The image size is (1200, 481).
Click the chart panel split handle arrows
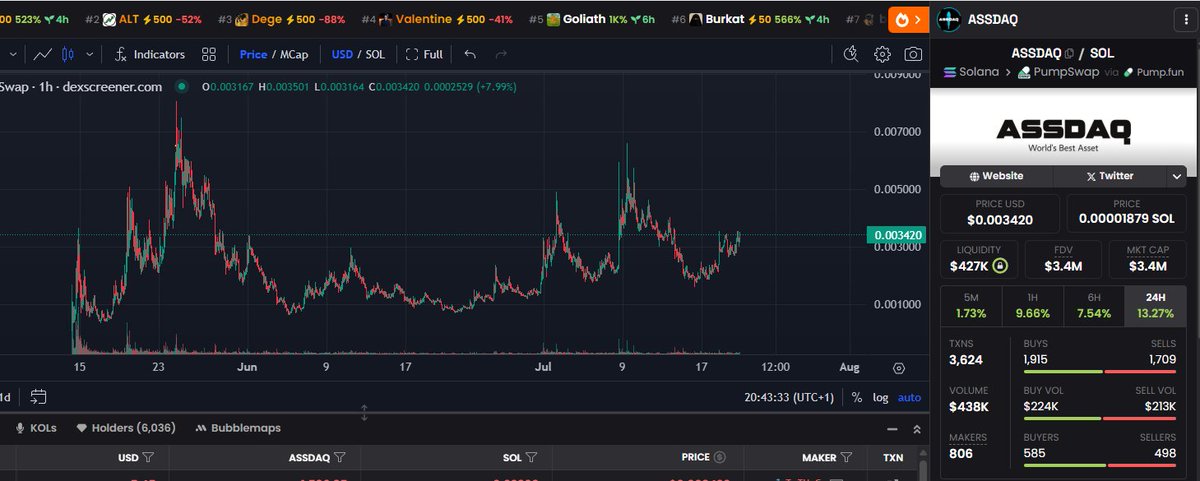click(x=364, y=412)
